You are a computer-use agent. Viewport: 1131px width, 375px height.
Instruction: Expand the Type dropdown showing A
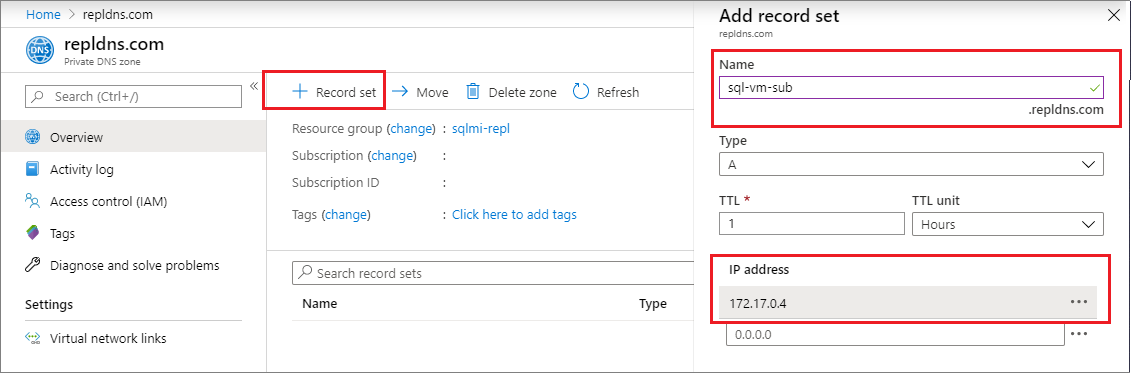click(x=911, y=164)
